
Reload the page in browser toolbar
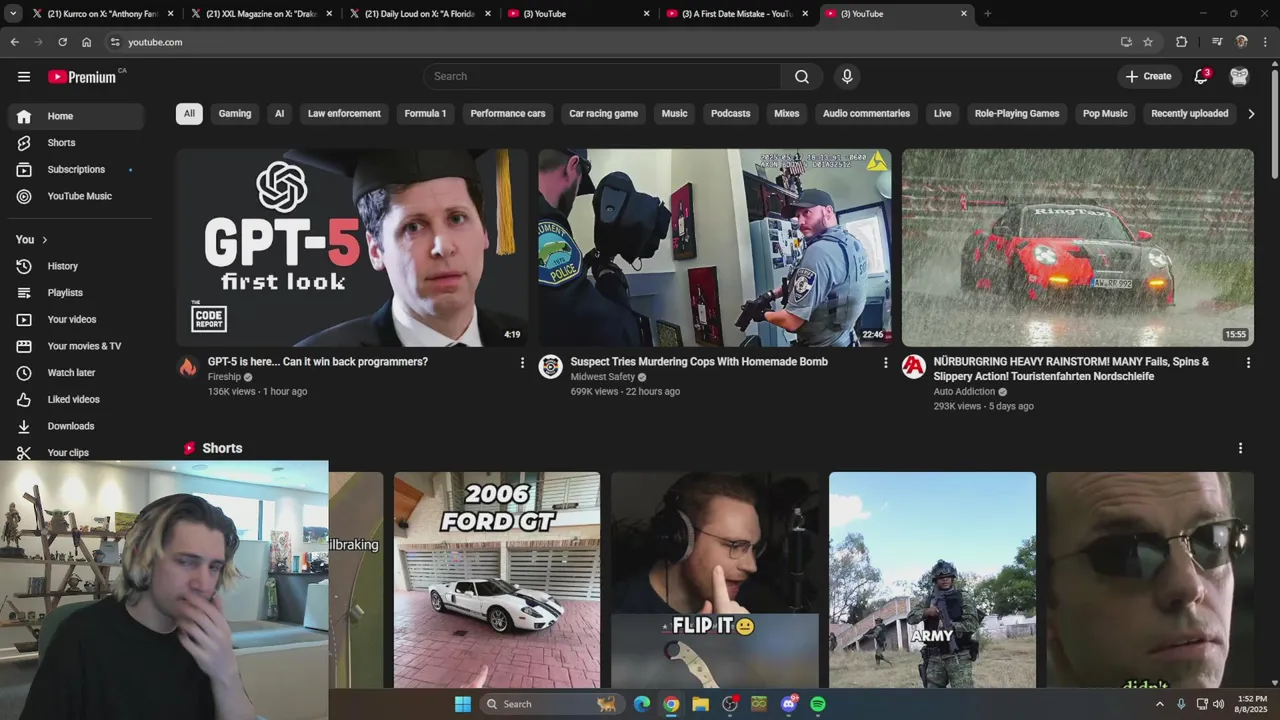(x=62, y=42)
